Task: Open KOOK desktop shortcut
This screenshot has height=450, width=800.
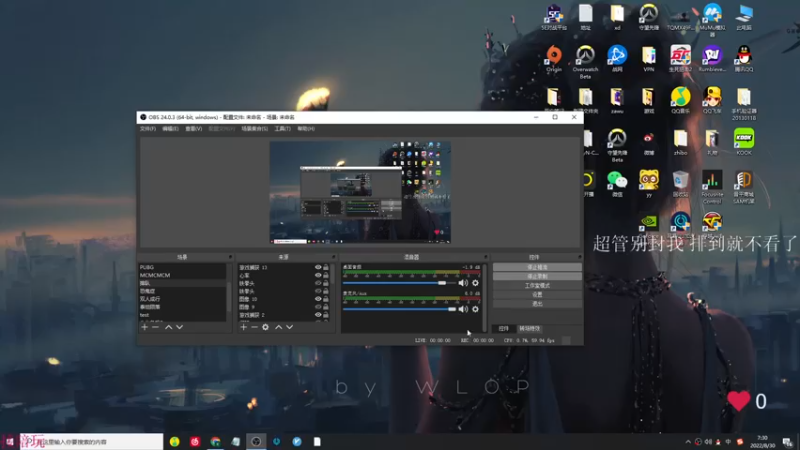Action: [744, 142]
